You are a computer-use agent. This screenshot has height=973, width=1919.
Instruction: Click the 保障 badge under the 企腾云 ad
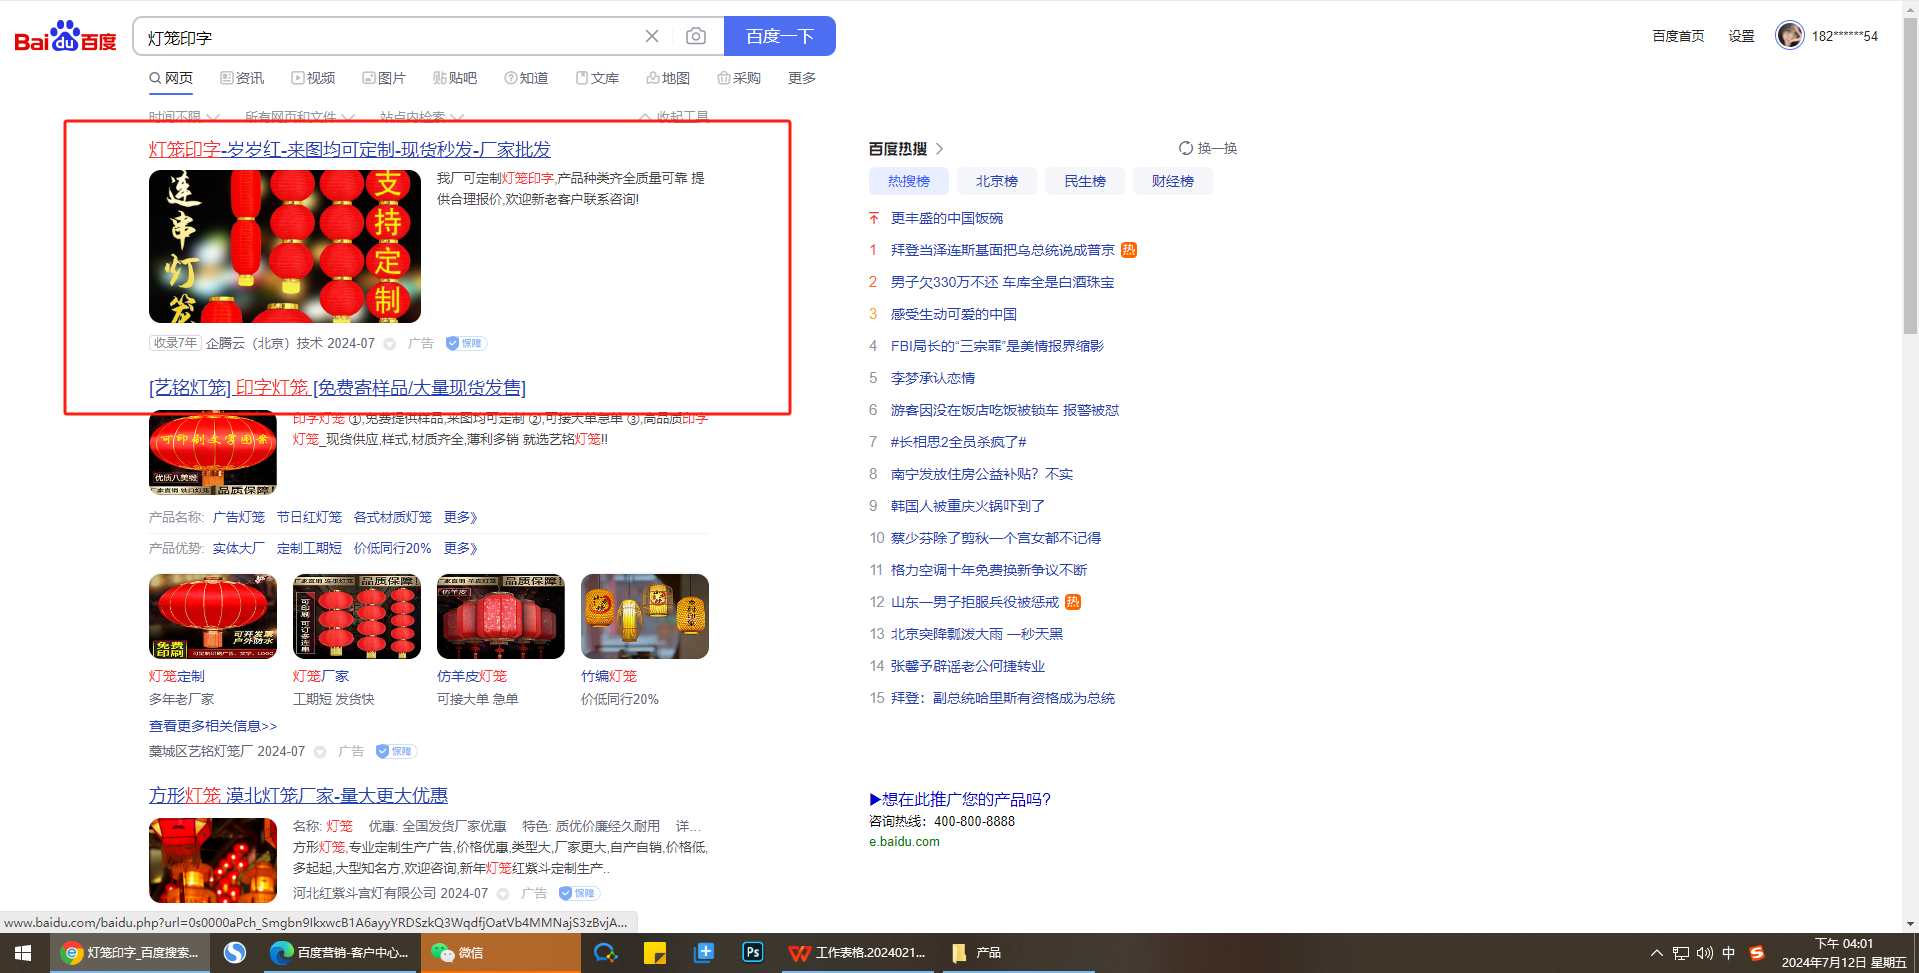coord(465,343)
